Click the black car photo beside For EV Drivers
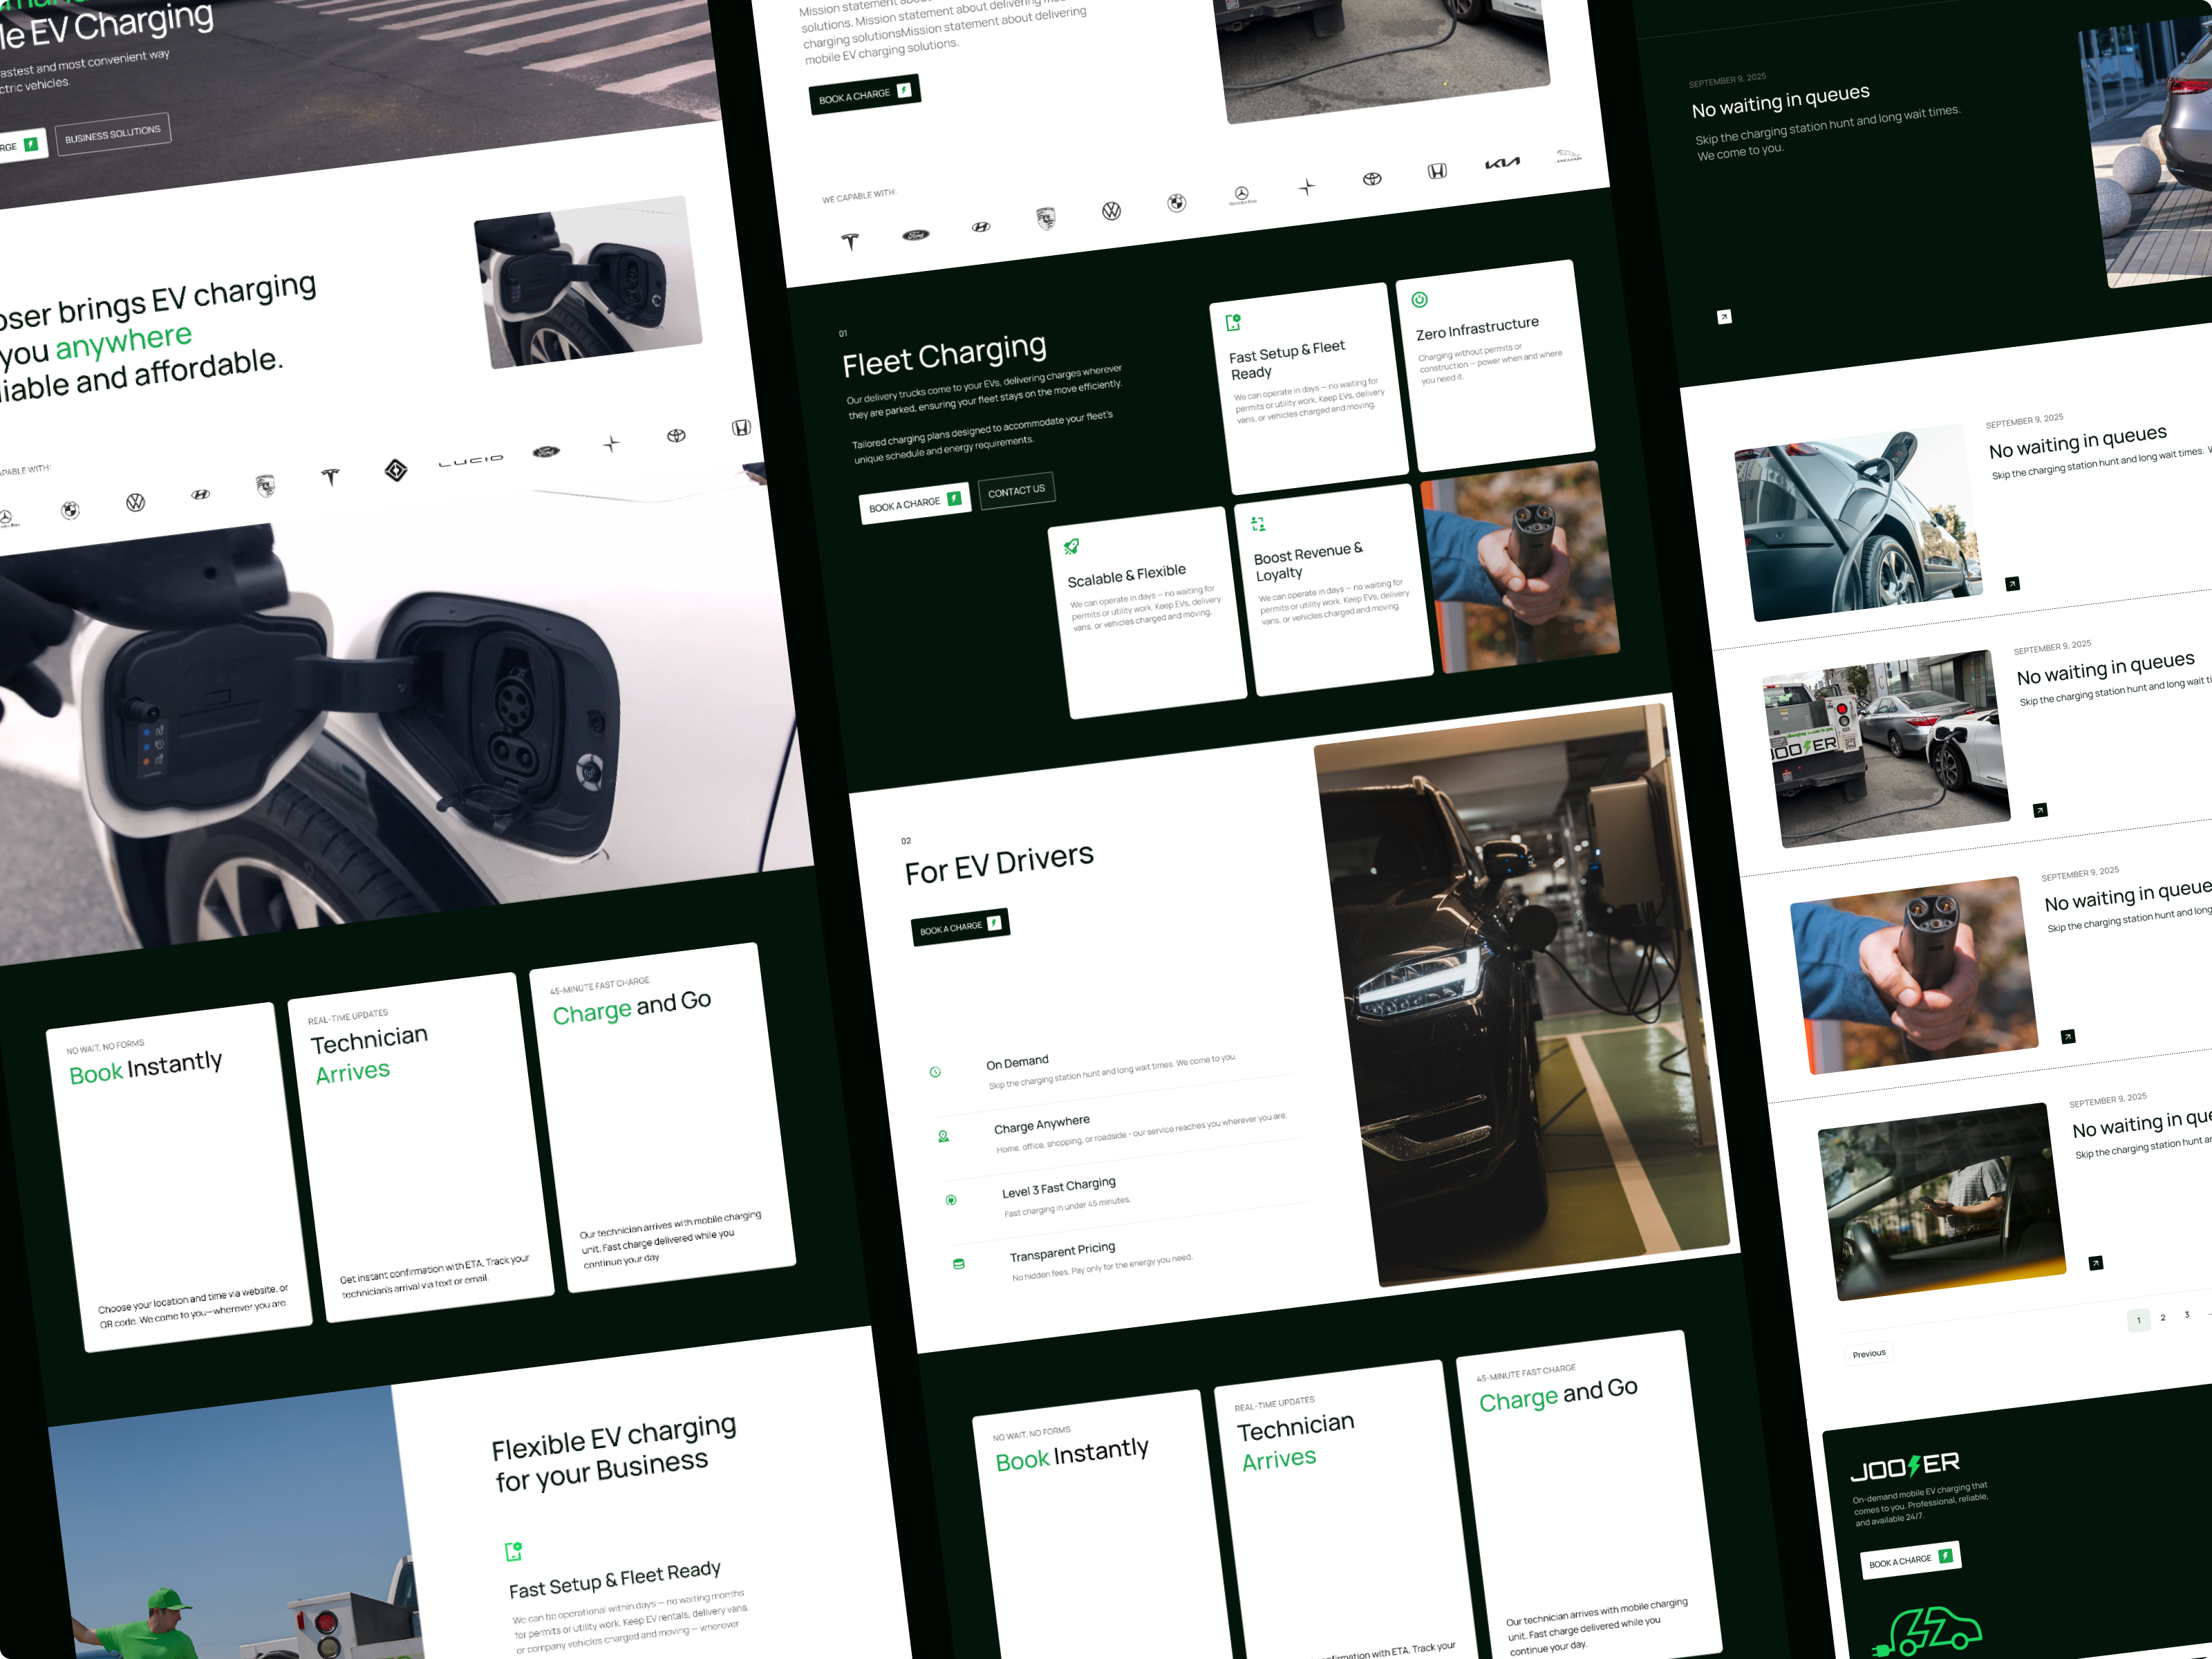Screen dimensions: 2212x1659 click(x=1521, y=995)
